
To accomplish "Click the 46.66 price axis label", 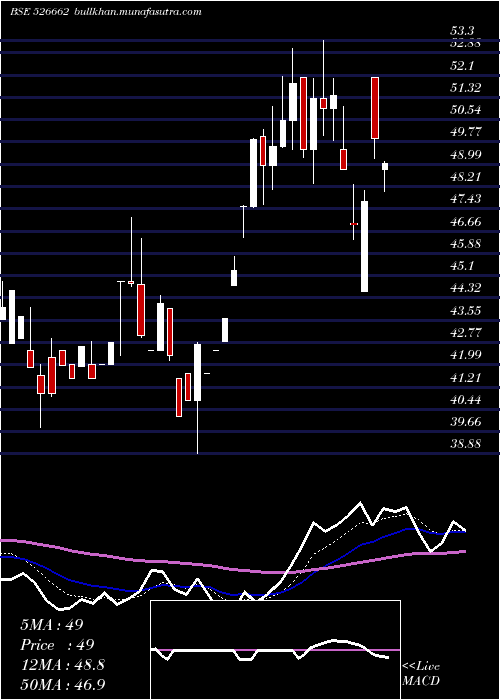I will click(466, 221).
